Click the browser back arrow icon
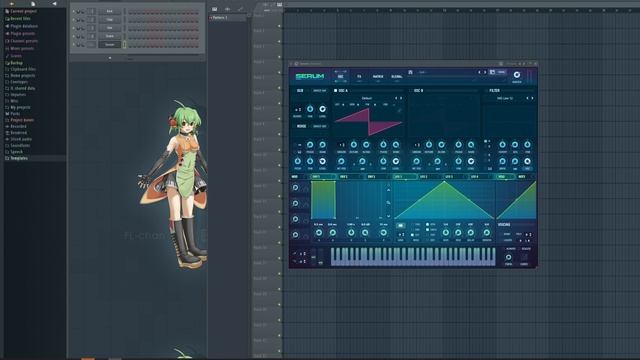The image size is (640, 360). (x=11, y=4)
